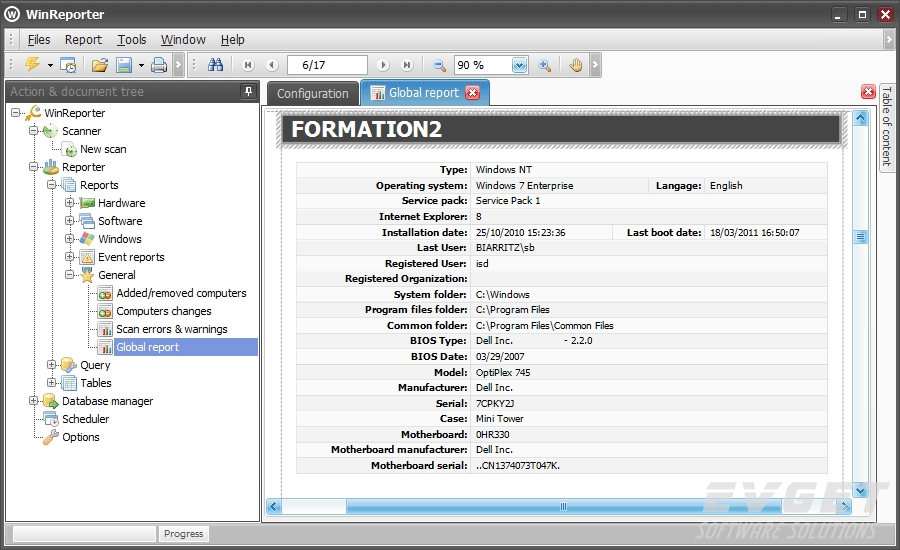Collapse the General node
The height and width of the screenshot is (550, 900).
click(x=69, y=275)
